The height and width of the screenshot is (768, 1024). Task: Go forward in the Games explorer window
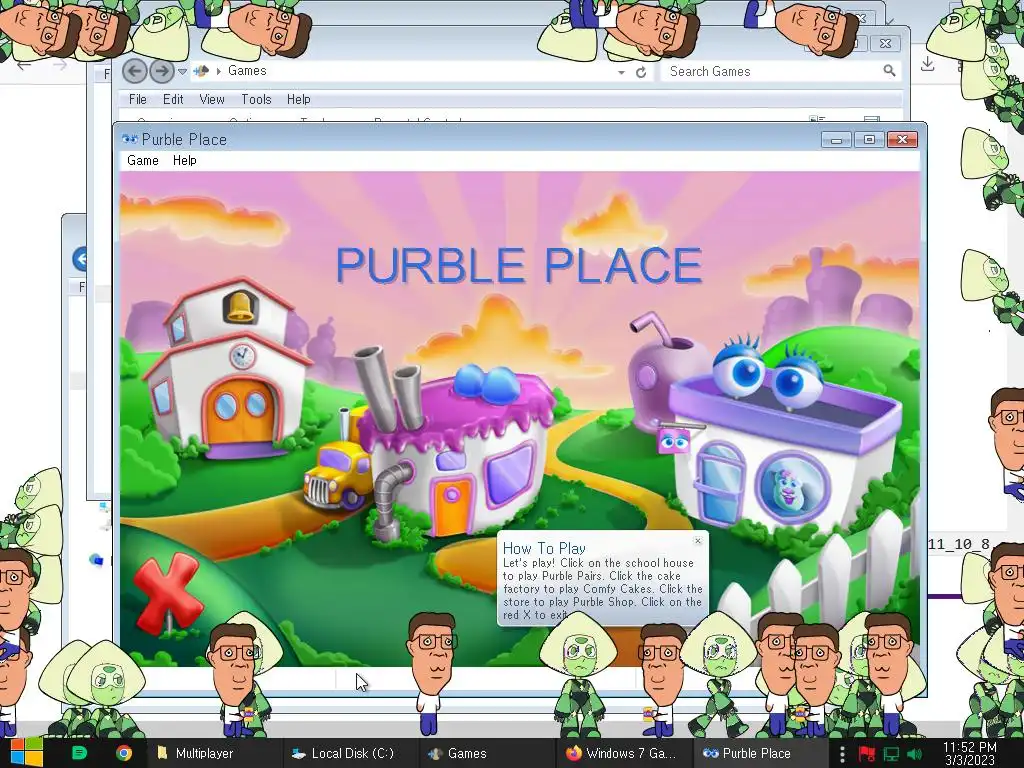(161, 71)
